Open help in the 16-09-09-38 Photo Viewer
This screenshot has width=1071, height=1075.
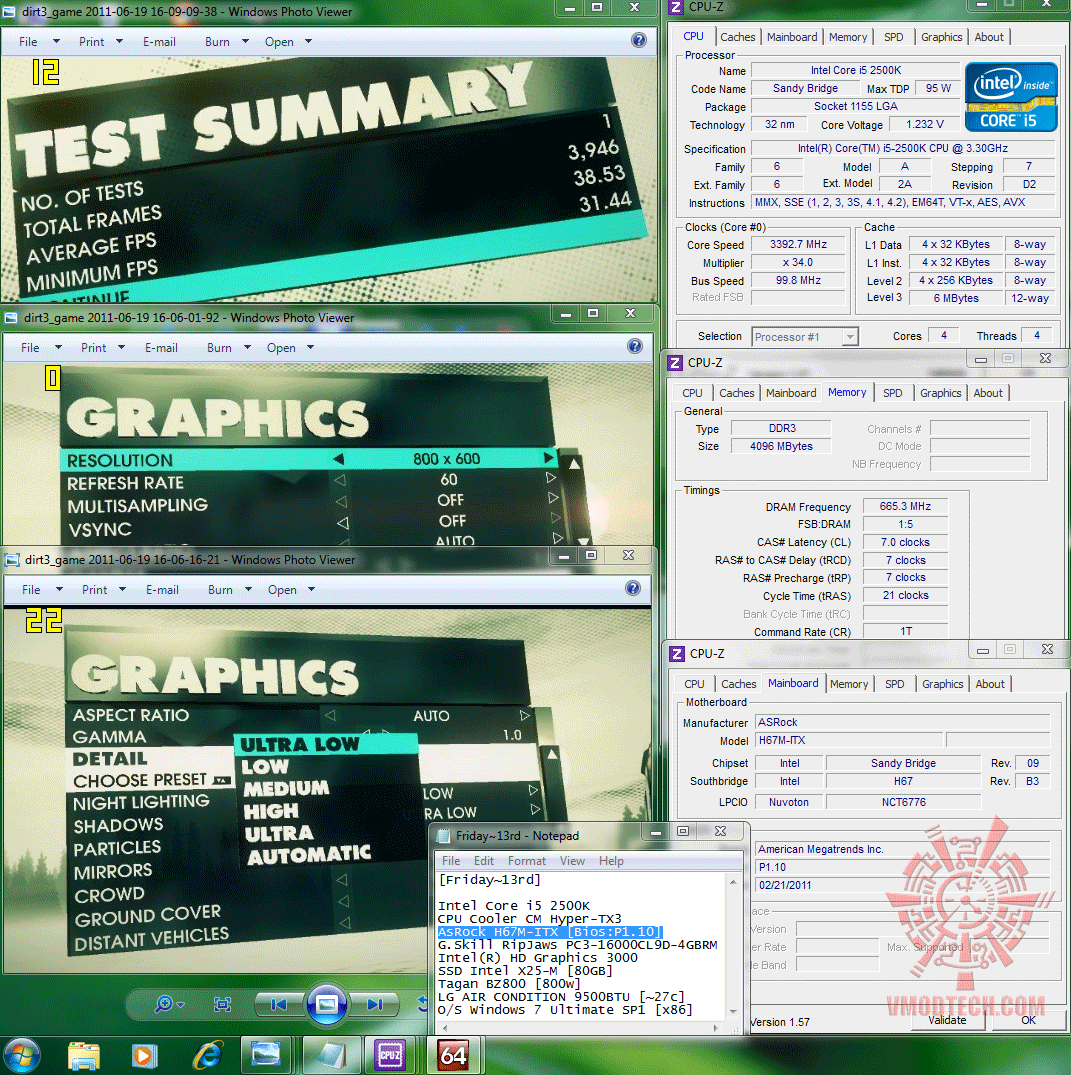pos(638,40)
